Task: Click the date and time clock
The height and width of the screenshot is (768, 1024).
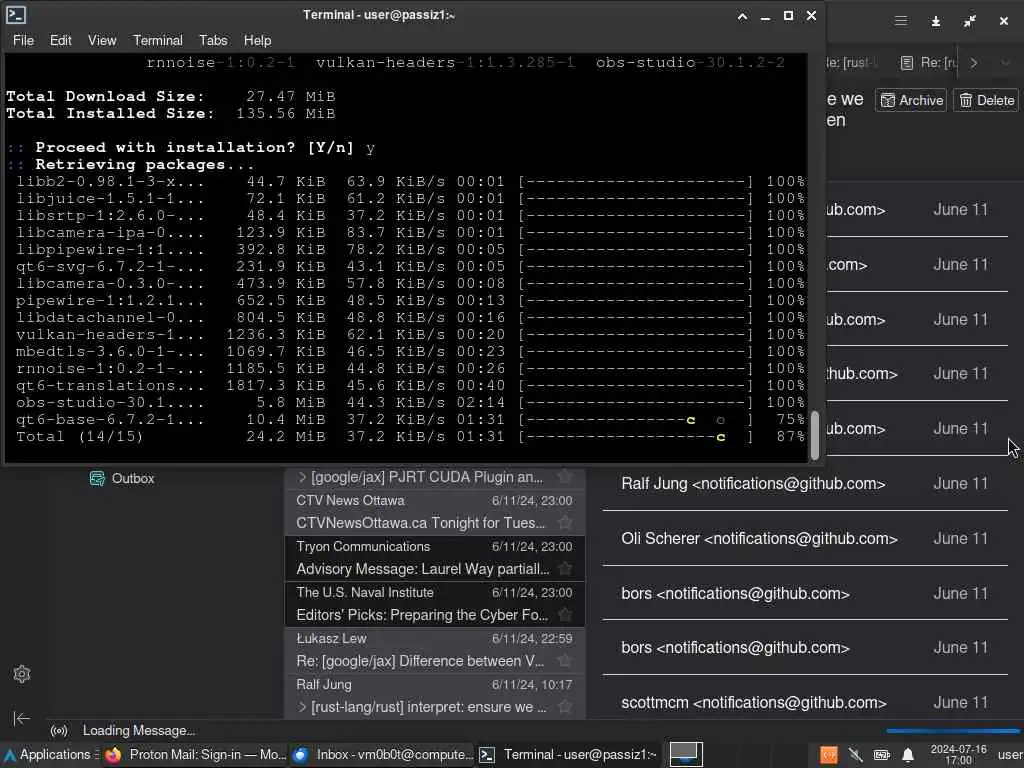Action: 958,755
